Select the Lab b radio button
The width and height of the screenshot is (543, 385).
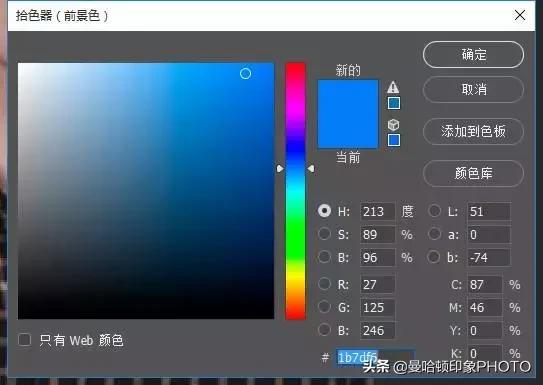(x=434, y=257)
